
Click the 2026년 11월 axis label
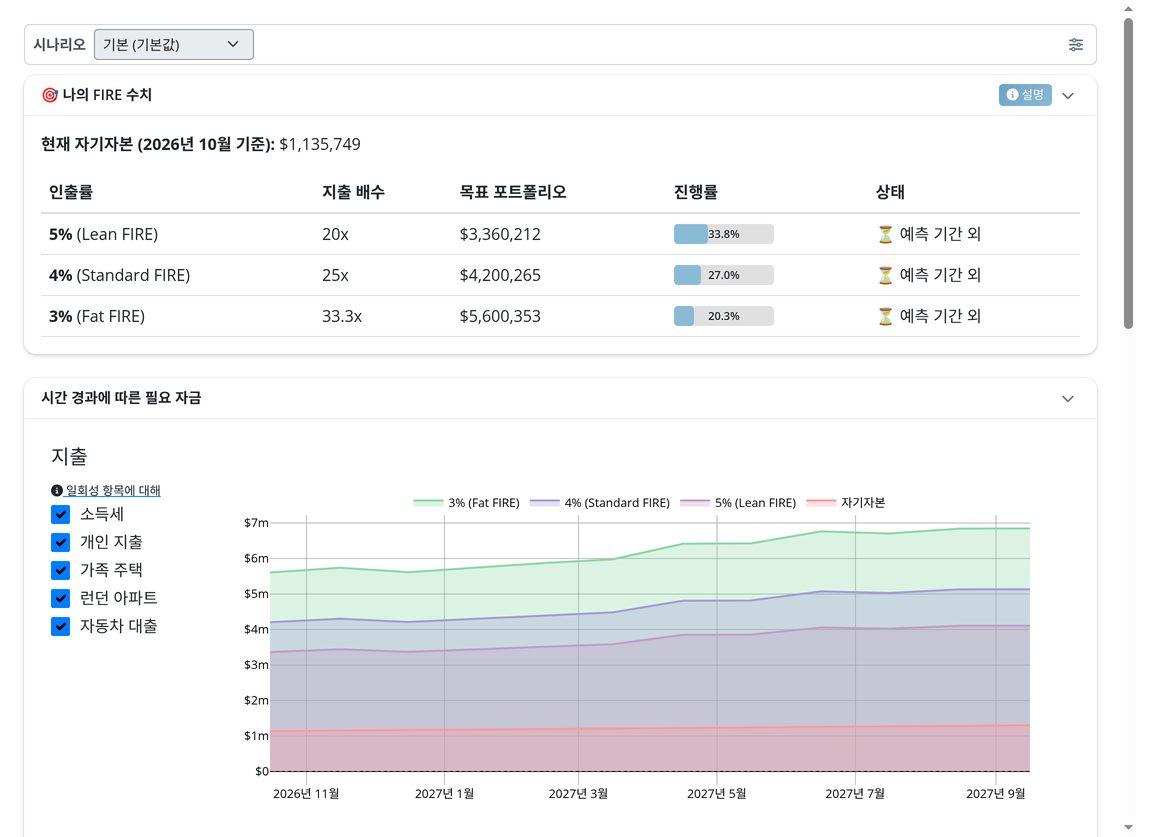[x=306, y=794]
